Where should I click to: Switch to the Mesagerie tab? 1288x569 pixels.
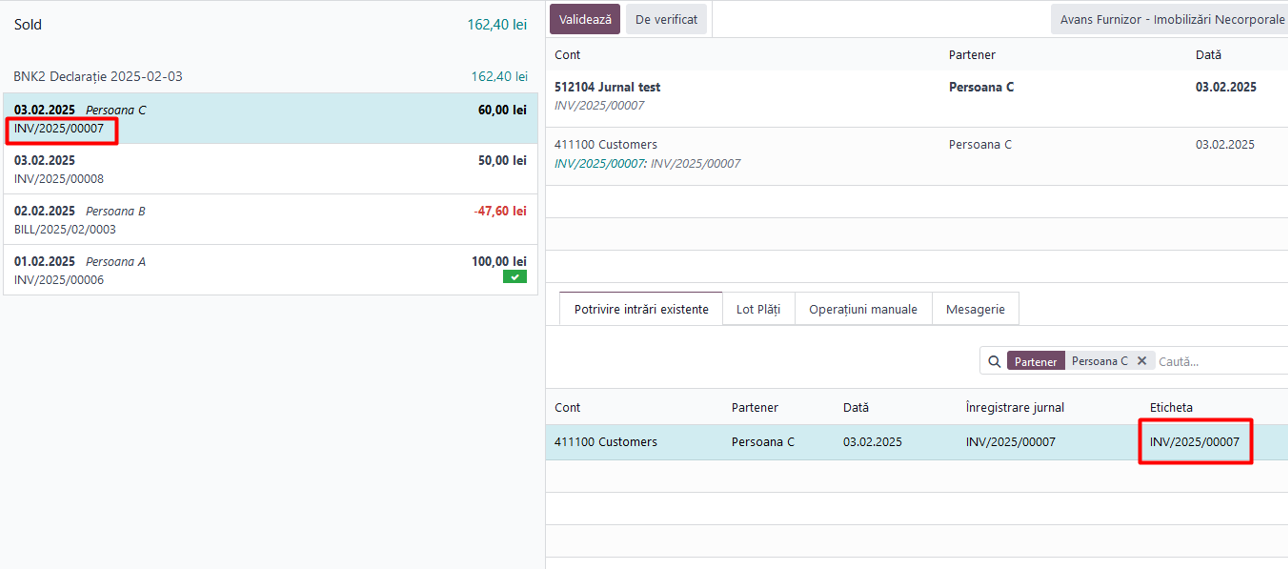[x=975, y=309]
